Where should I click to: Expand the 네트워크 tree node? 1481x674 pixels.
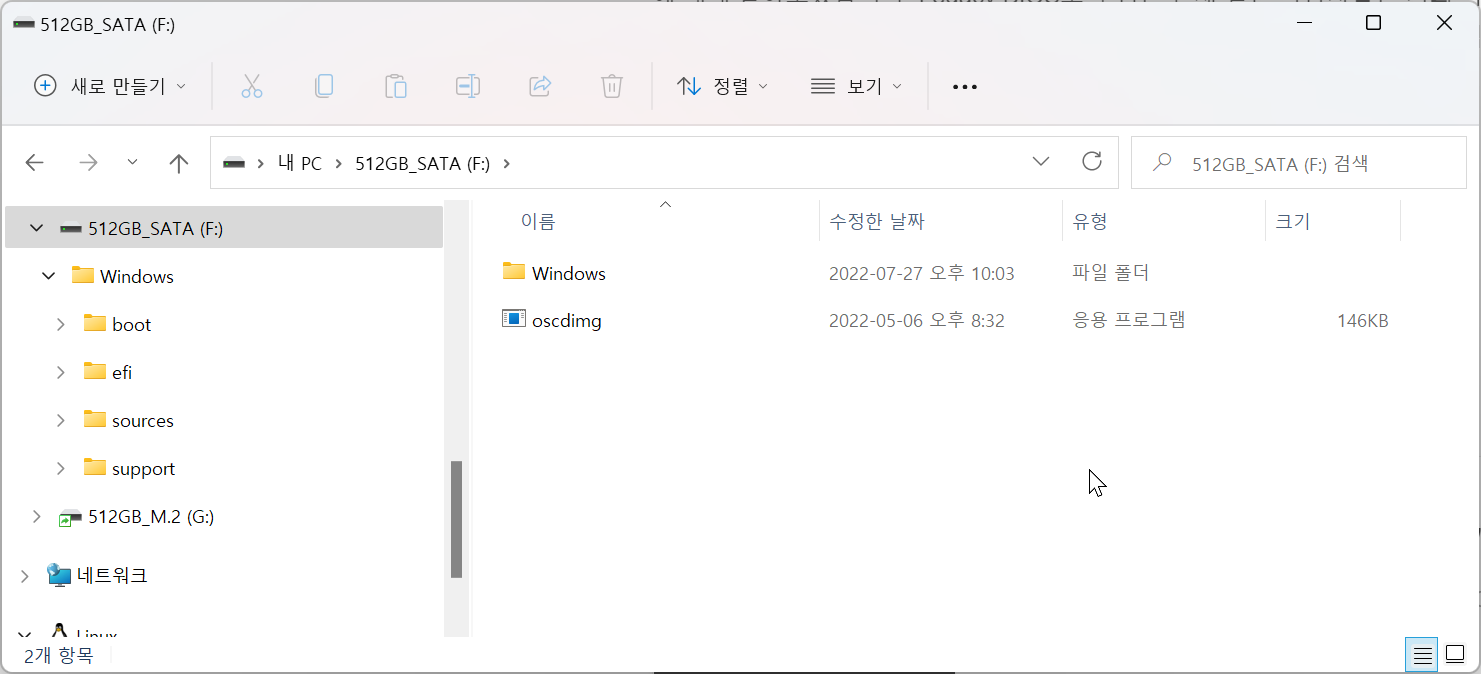tap(25, 576)
